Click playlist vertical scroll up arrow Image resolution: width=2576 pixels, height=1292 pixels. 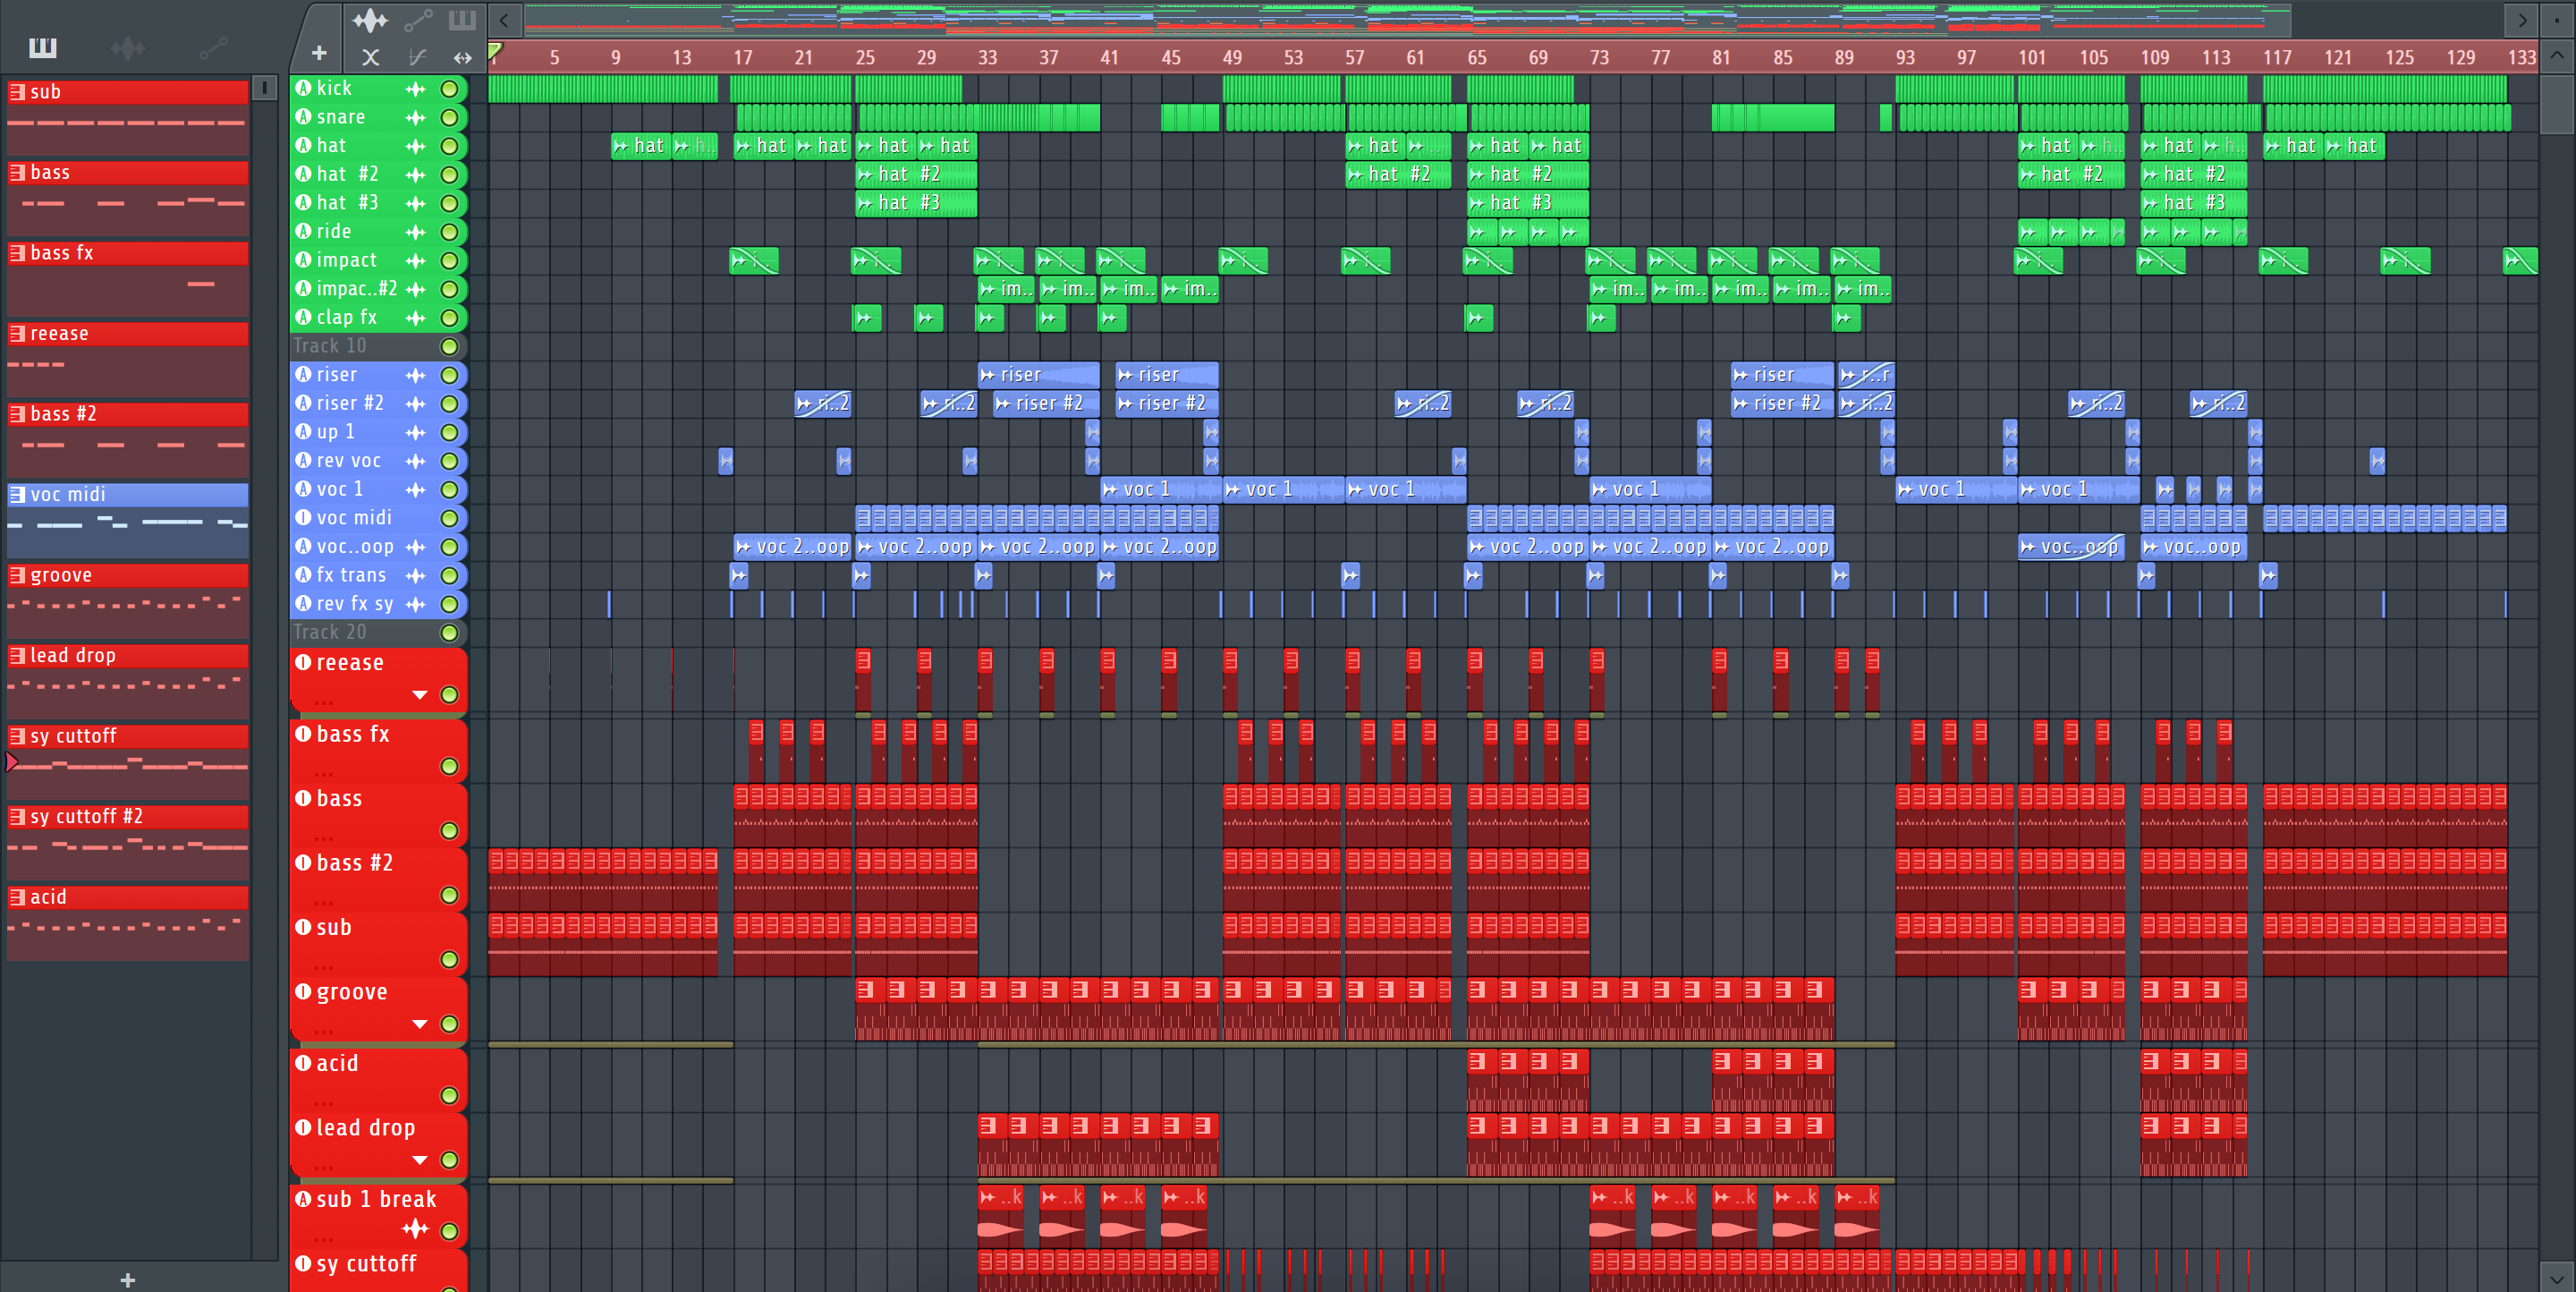click(x=2556, y=55)
